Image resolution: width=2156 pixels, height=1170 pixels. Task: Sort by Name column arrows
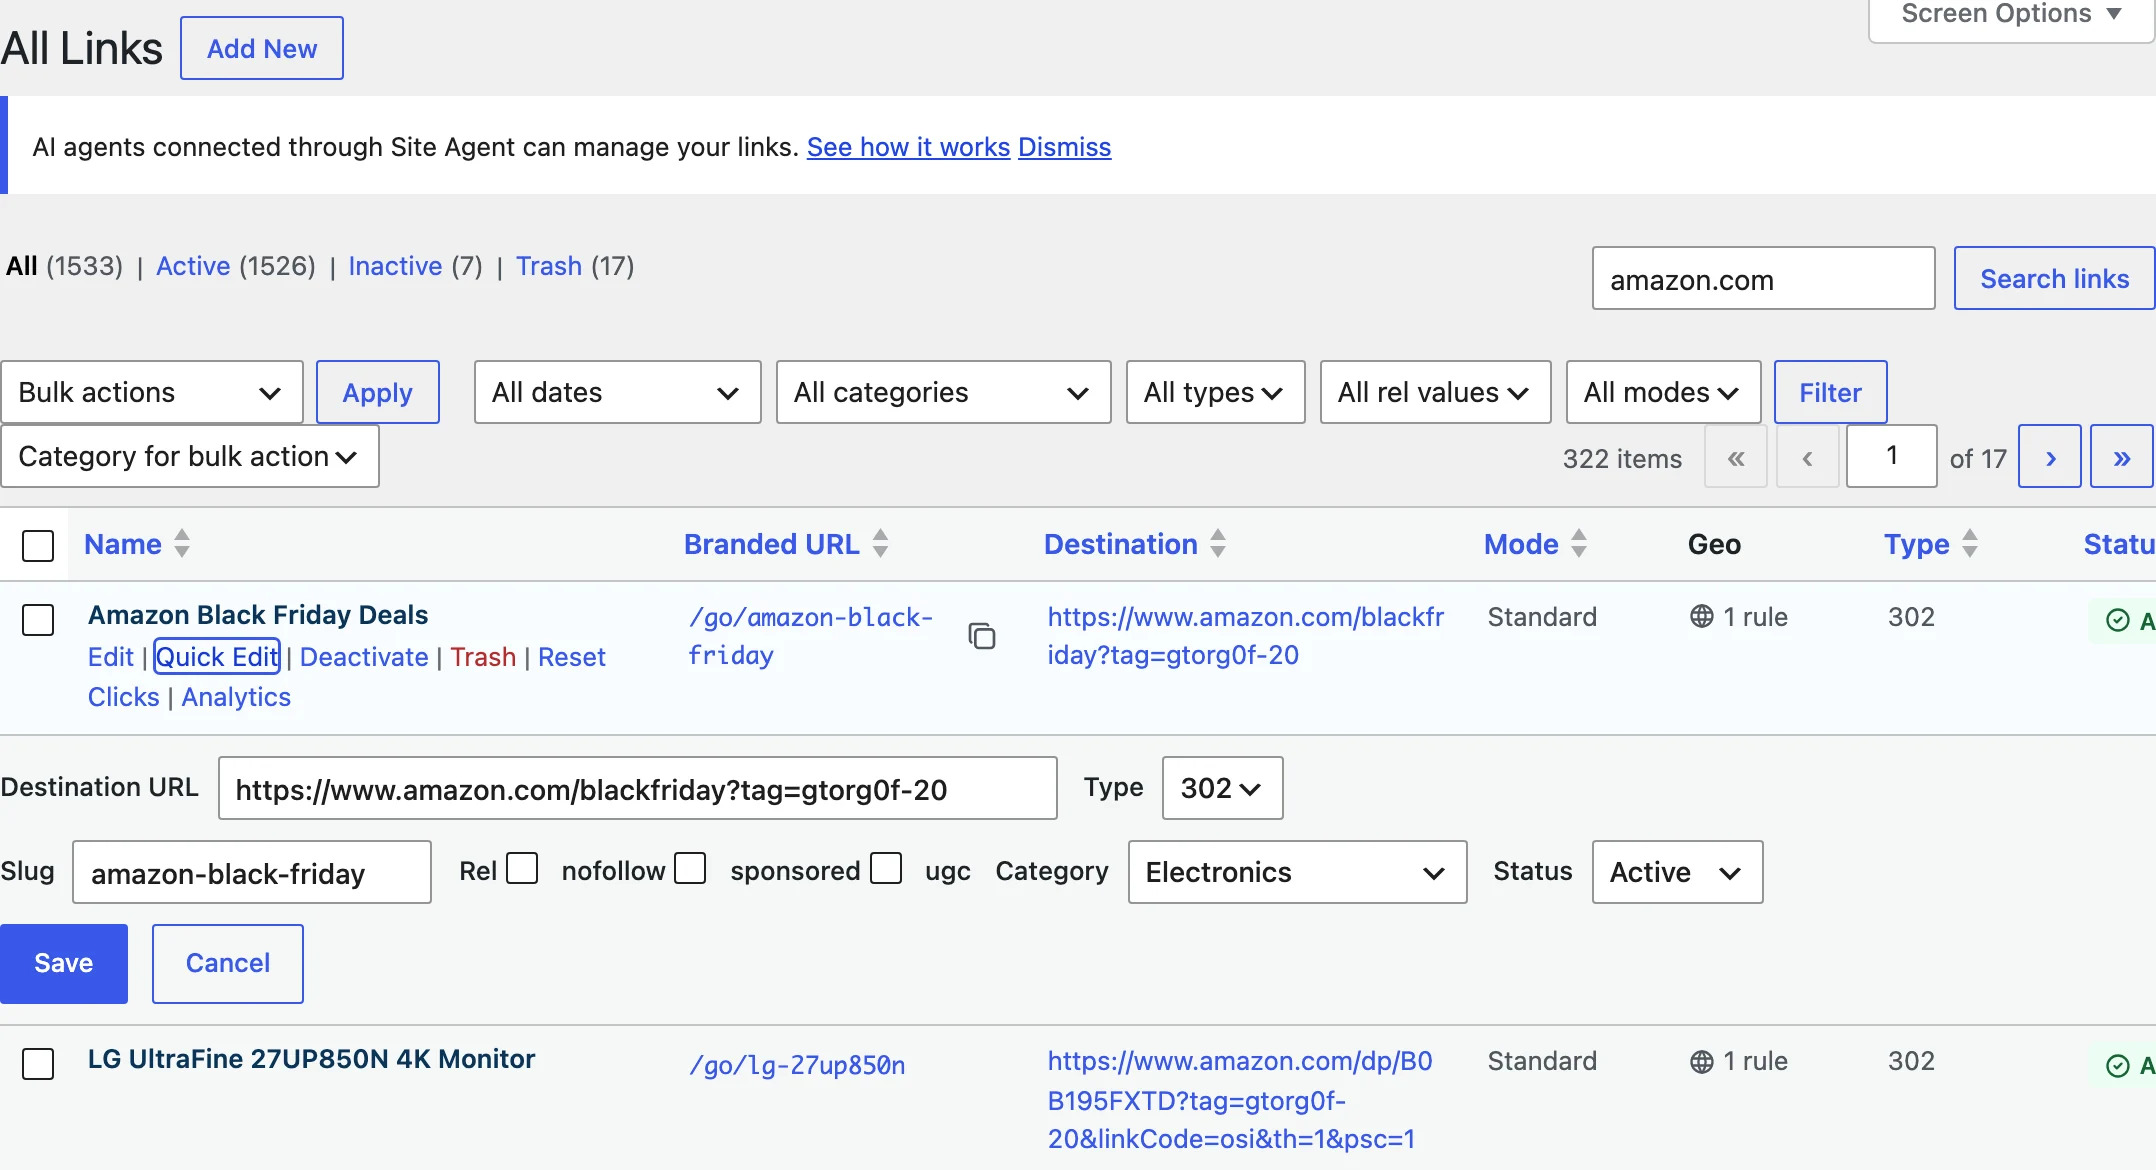pyautogui.click(x=182, y=544)
